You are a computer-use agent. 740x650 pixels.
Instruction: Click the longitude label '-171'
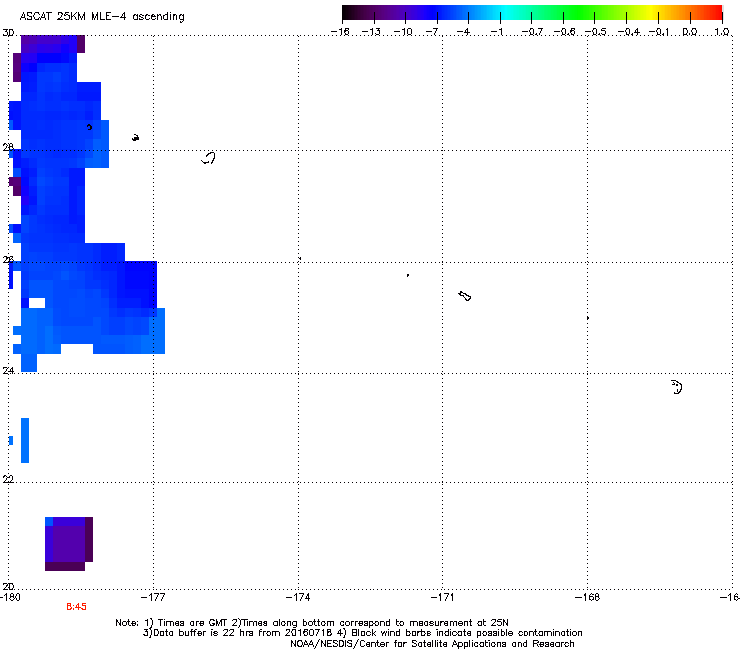point(442,597)
